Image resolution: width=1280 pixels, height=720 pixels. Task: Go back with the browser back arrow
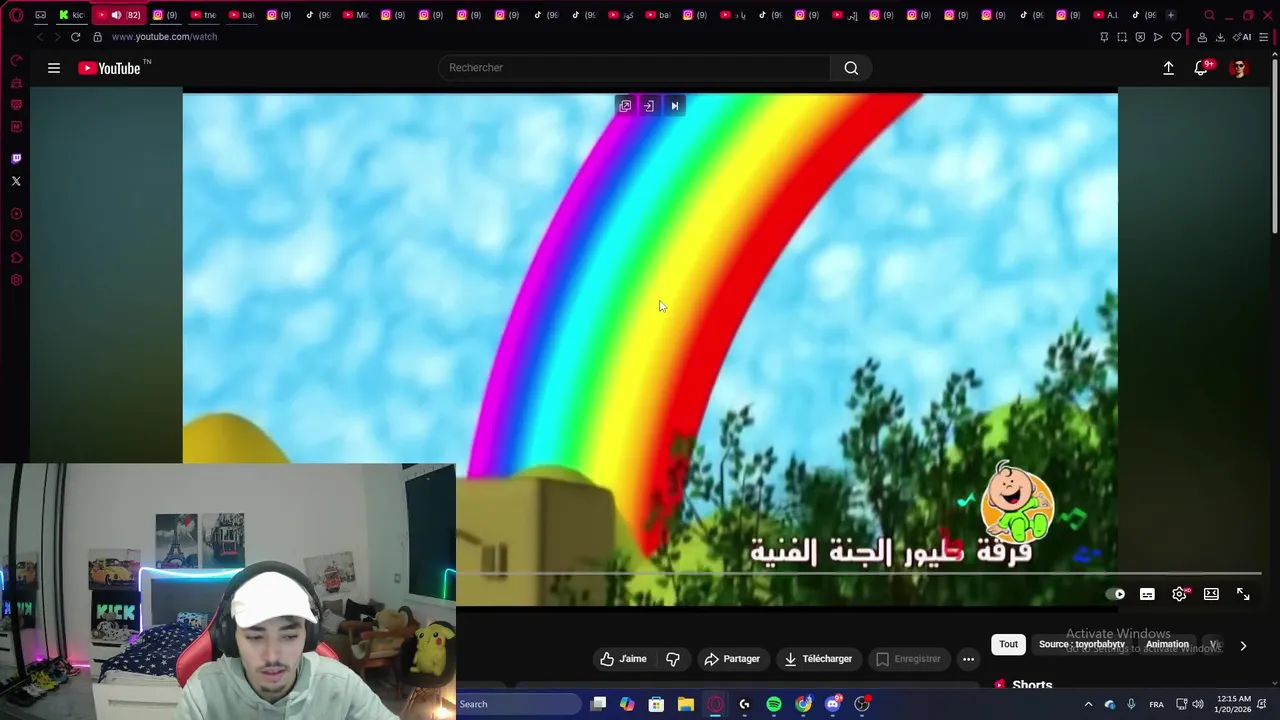[40, 37]
